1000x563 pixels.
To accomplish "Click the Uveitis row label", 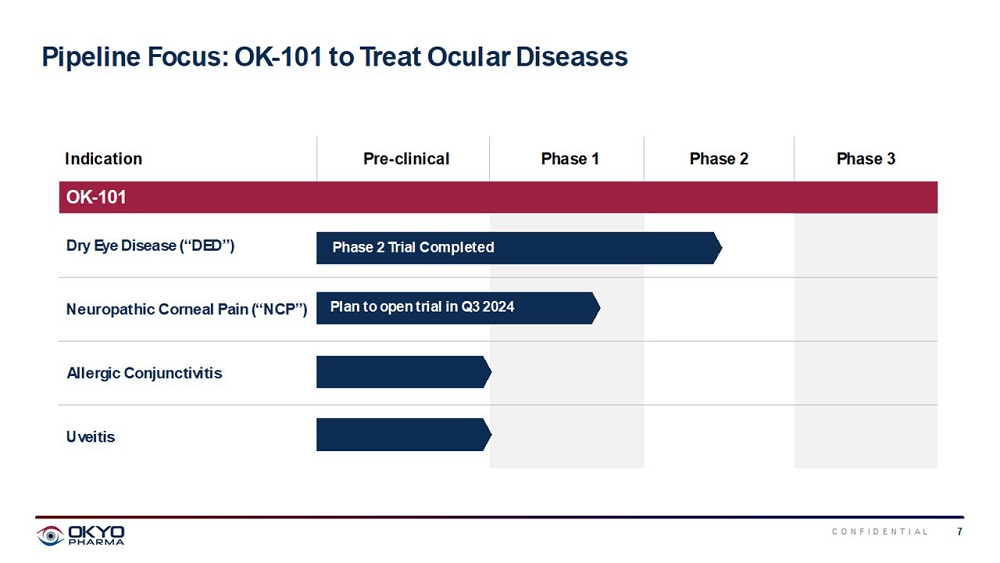I will [90, 436].
